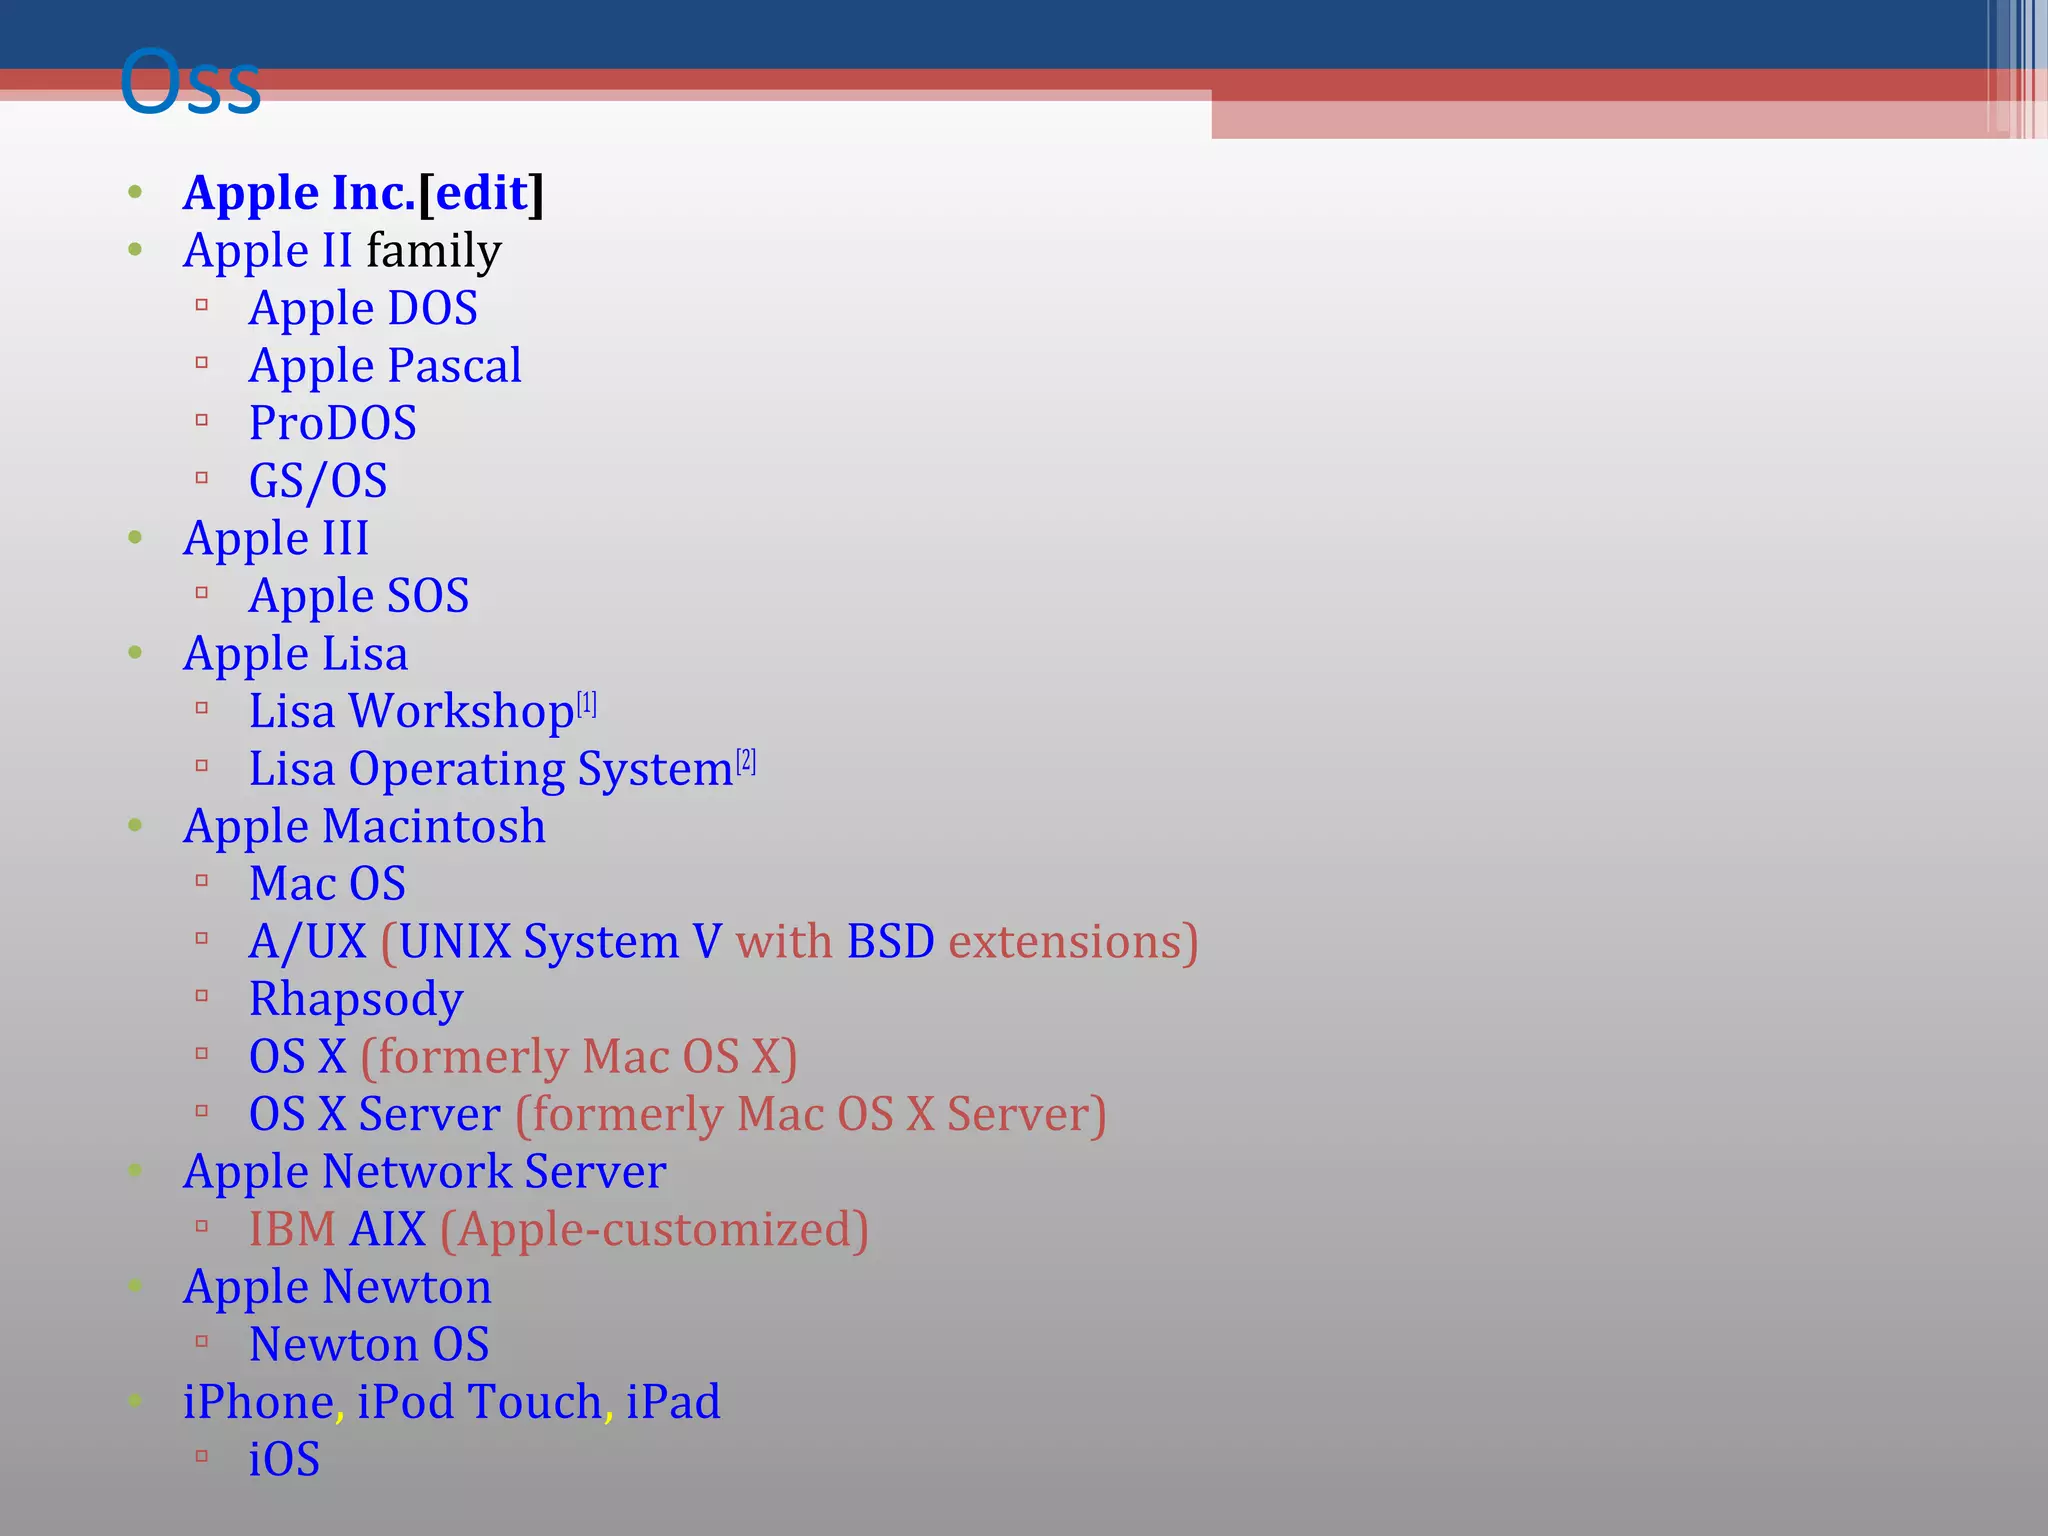
Task: Open the 'Mac OS' link
Action: pyautogui.click(x=328, y=885)
